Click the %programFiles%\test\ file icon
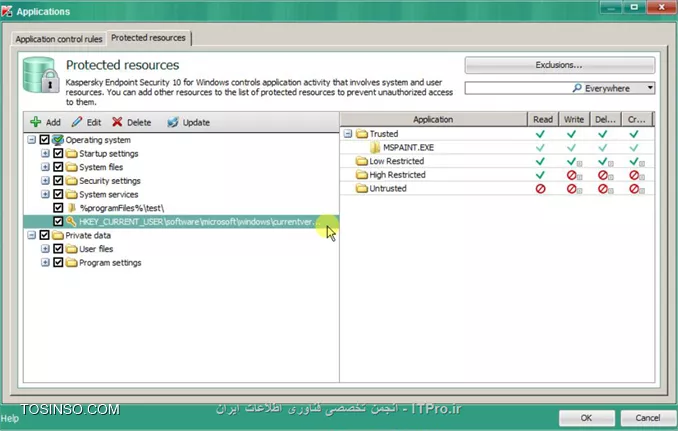Screen dimensions: 678x431 [72, 208]
